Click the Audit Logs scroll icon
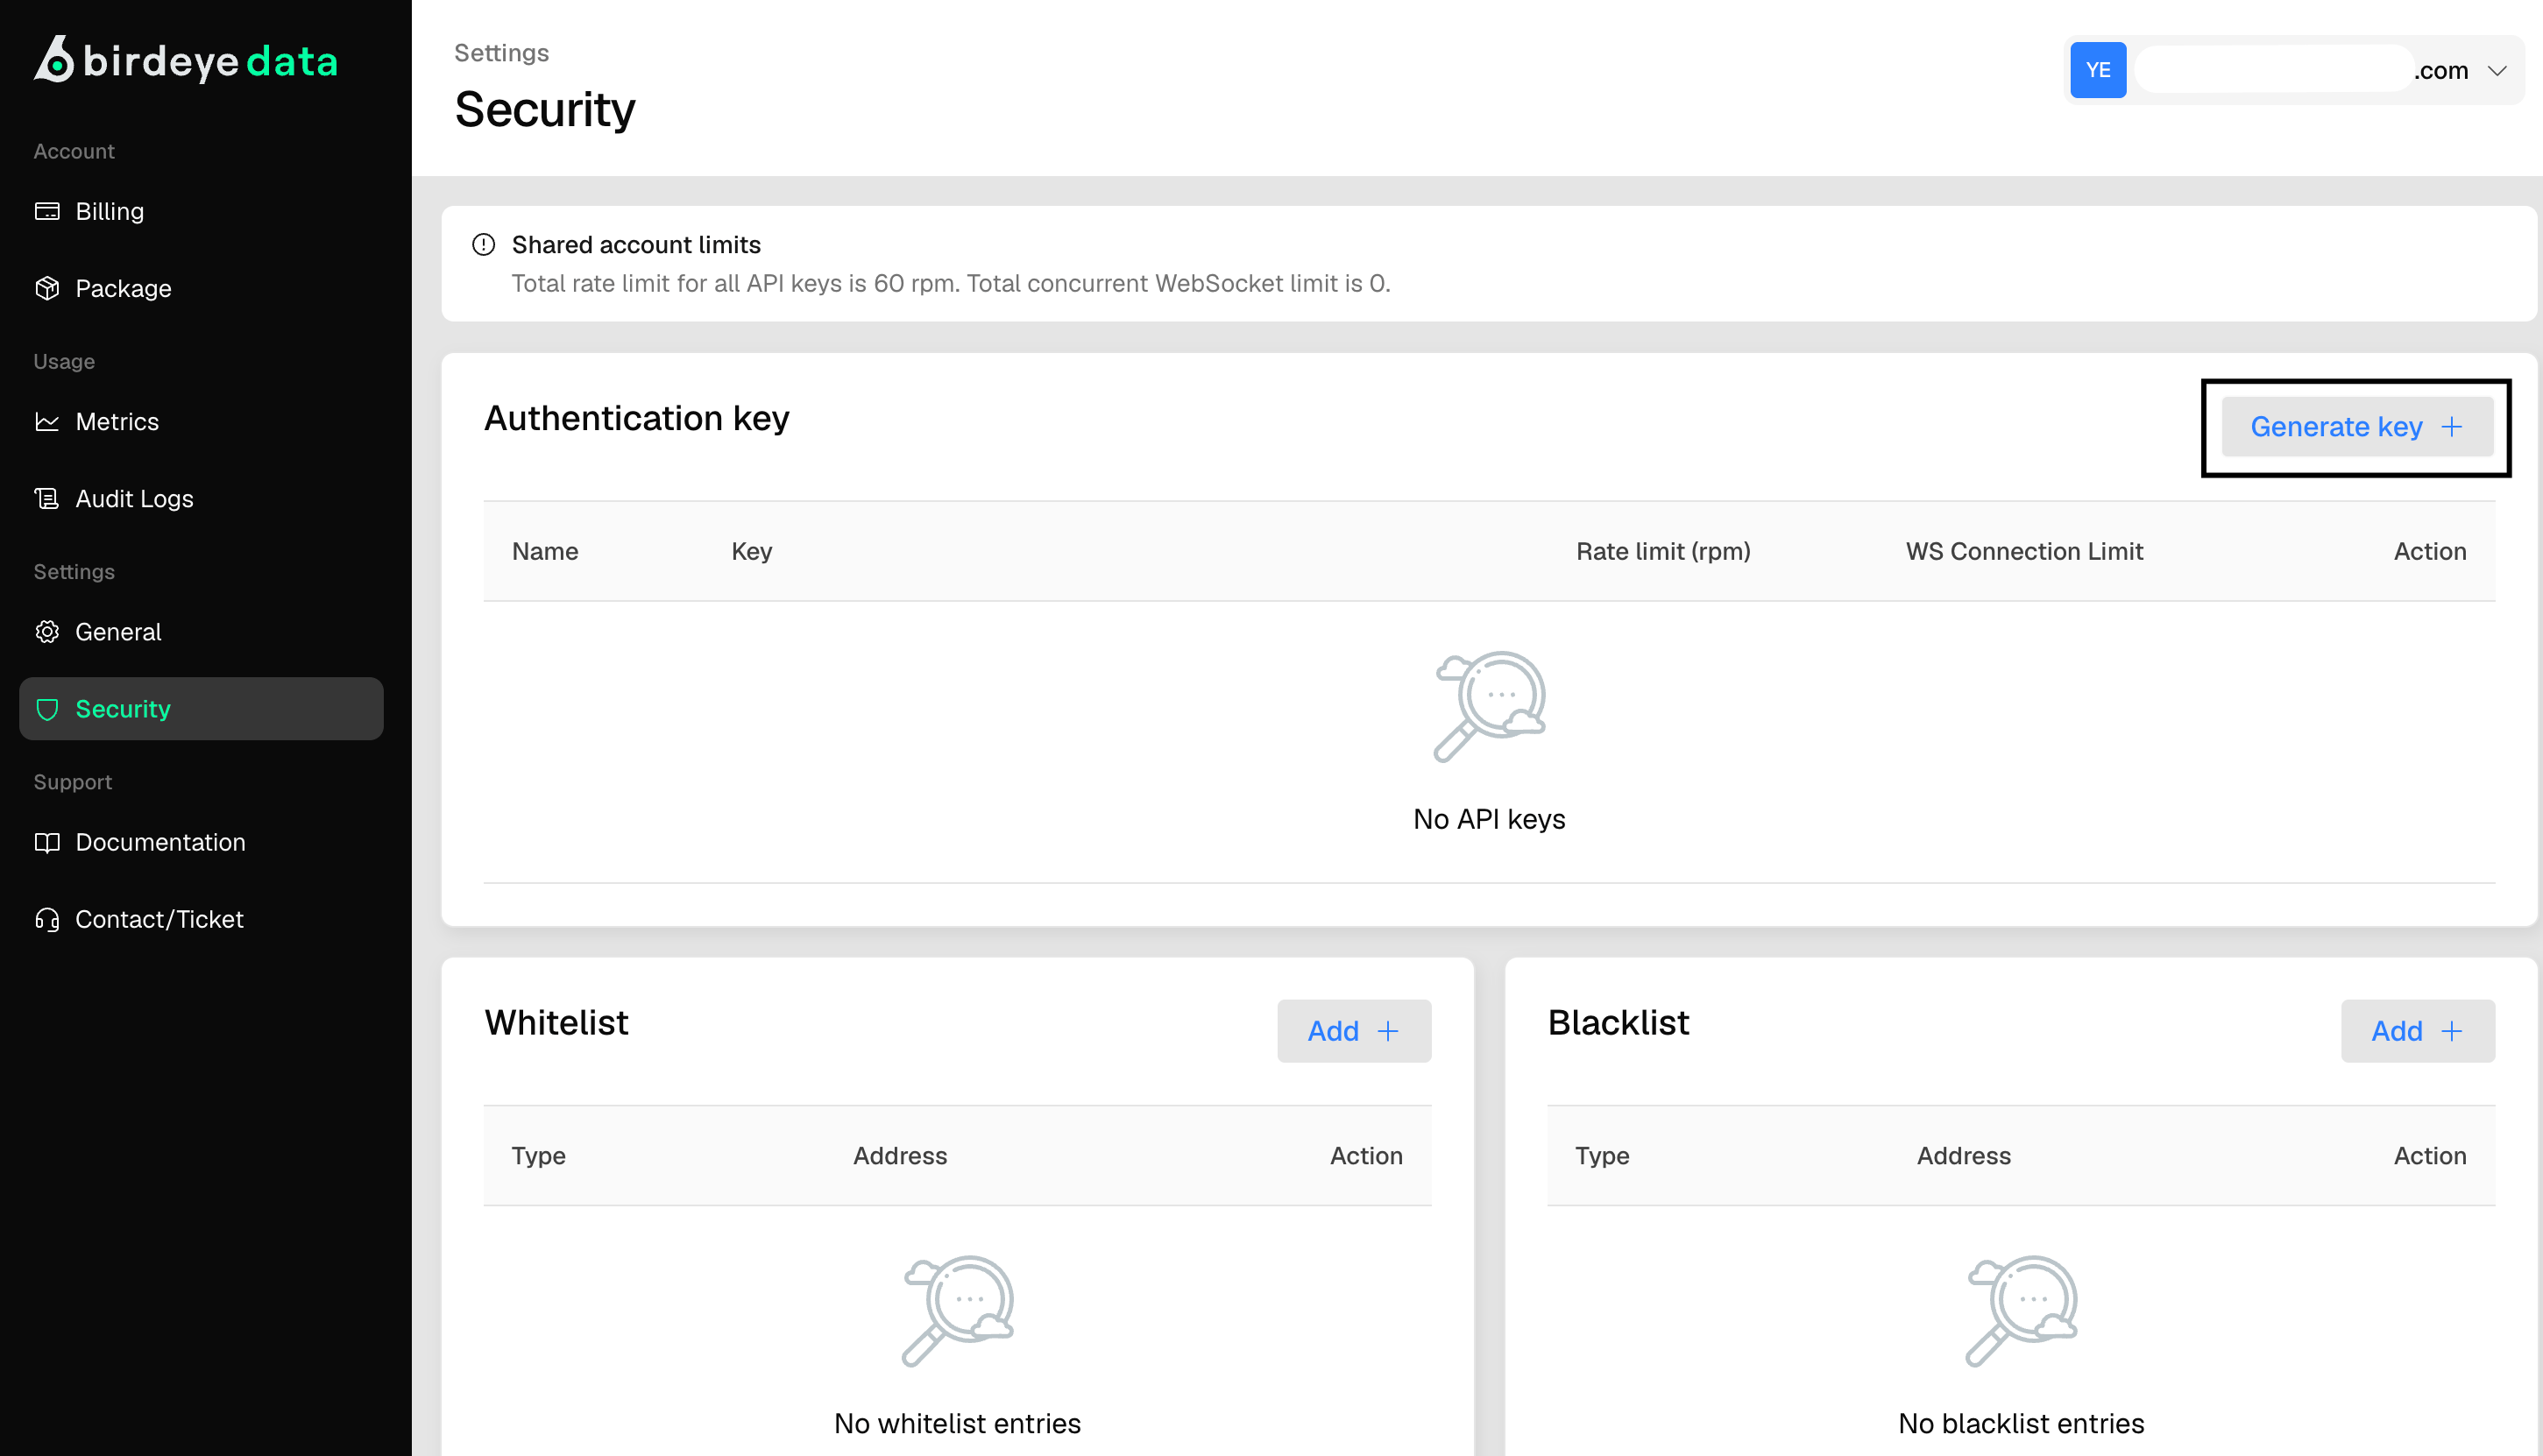This screenshot has height=1456, width=2543. 47,498
